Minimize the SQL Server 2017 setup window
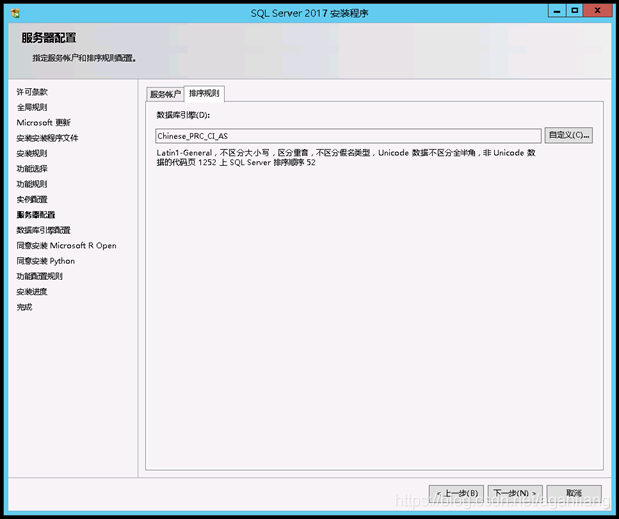 coord(557,11)
